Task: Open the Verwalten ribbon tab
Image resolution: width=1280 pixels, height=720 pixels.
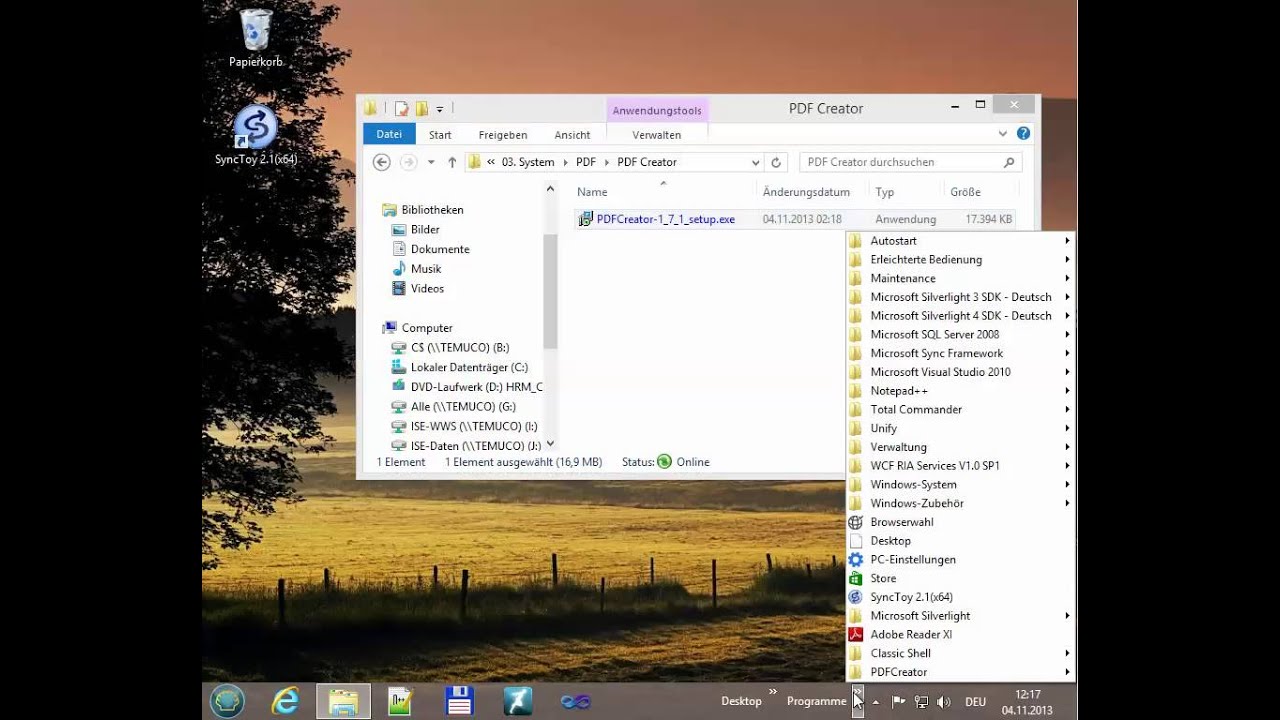Action: pos(657,134)
